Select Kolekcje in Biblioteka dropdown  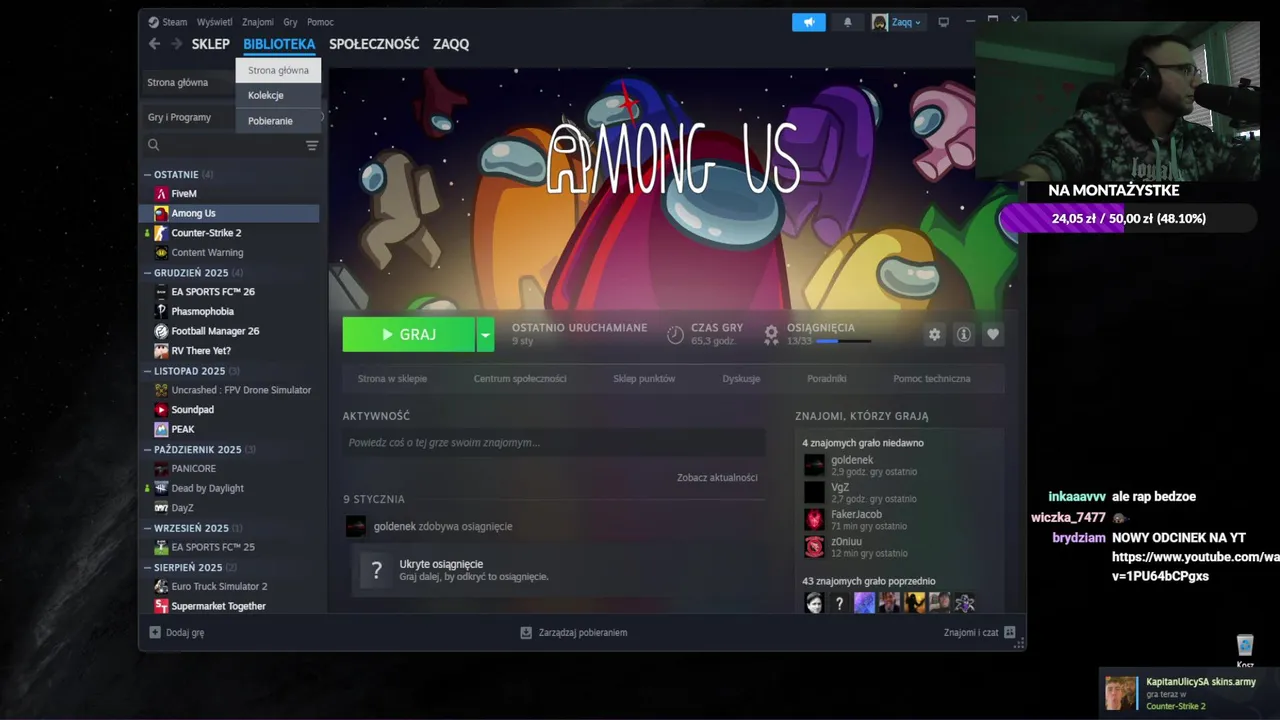[x=278, y=95]
